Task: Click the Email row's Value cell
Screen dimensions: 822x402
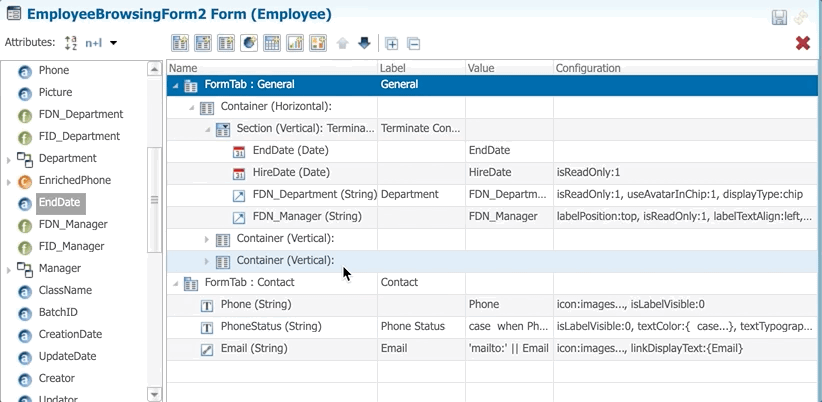Action: (x=509, y=349)
